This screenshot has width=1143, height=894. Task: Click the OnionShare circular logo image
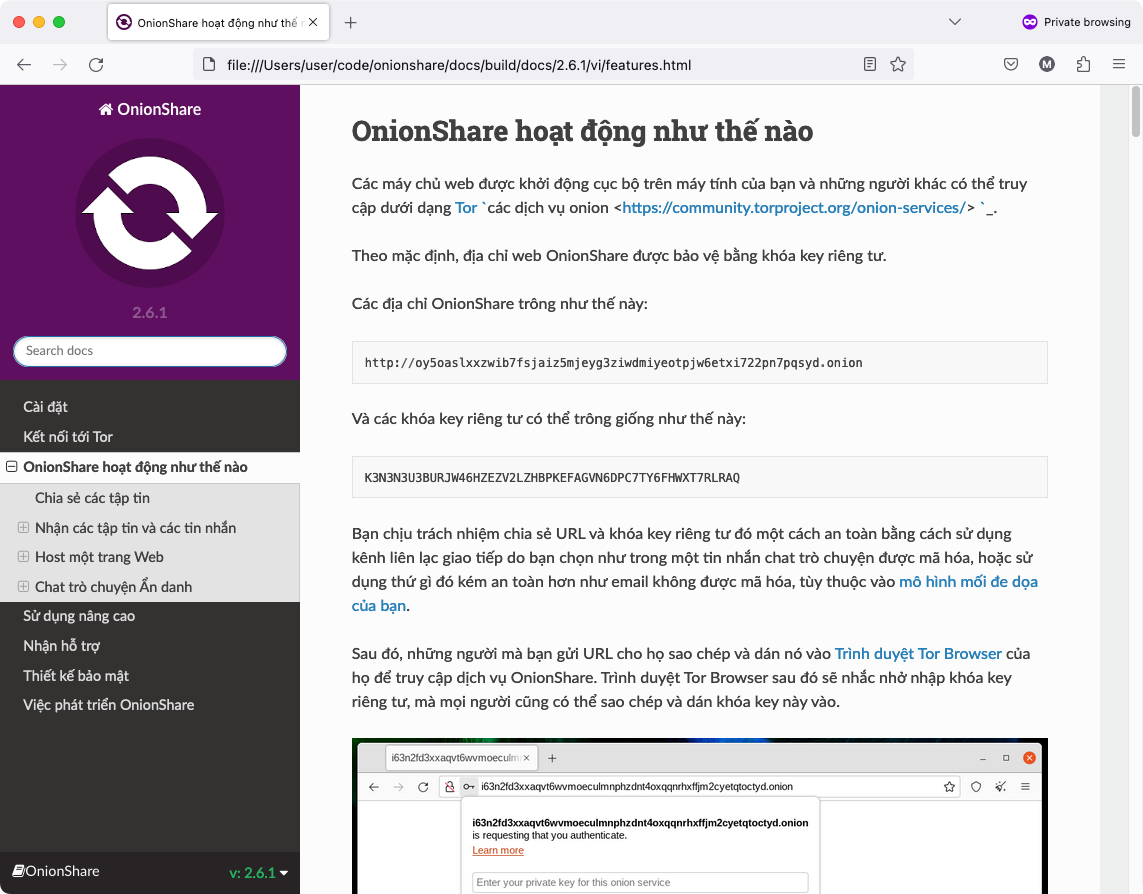click(150, 213)
